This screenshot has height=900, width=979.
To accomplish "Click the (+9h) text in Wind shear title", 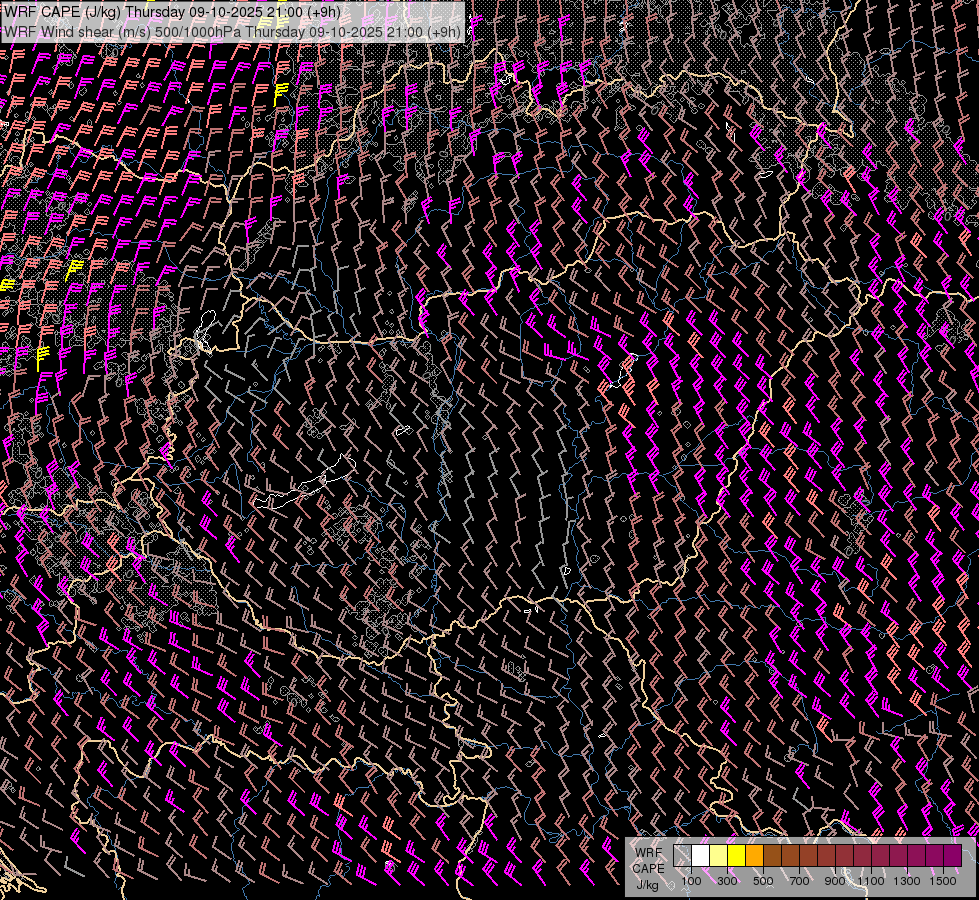I will (x=443, y=31).
